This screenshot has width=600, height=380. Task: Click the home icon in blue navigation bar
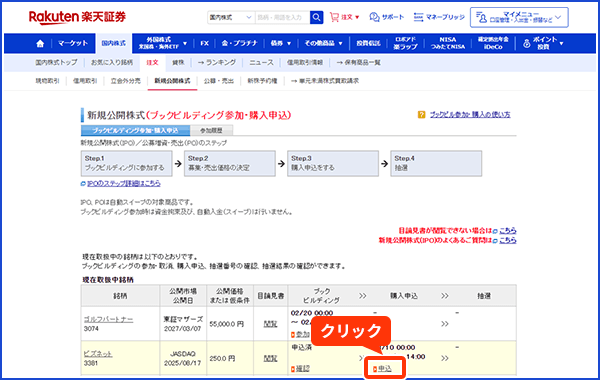[40, 43]
